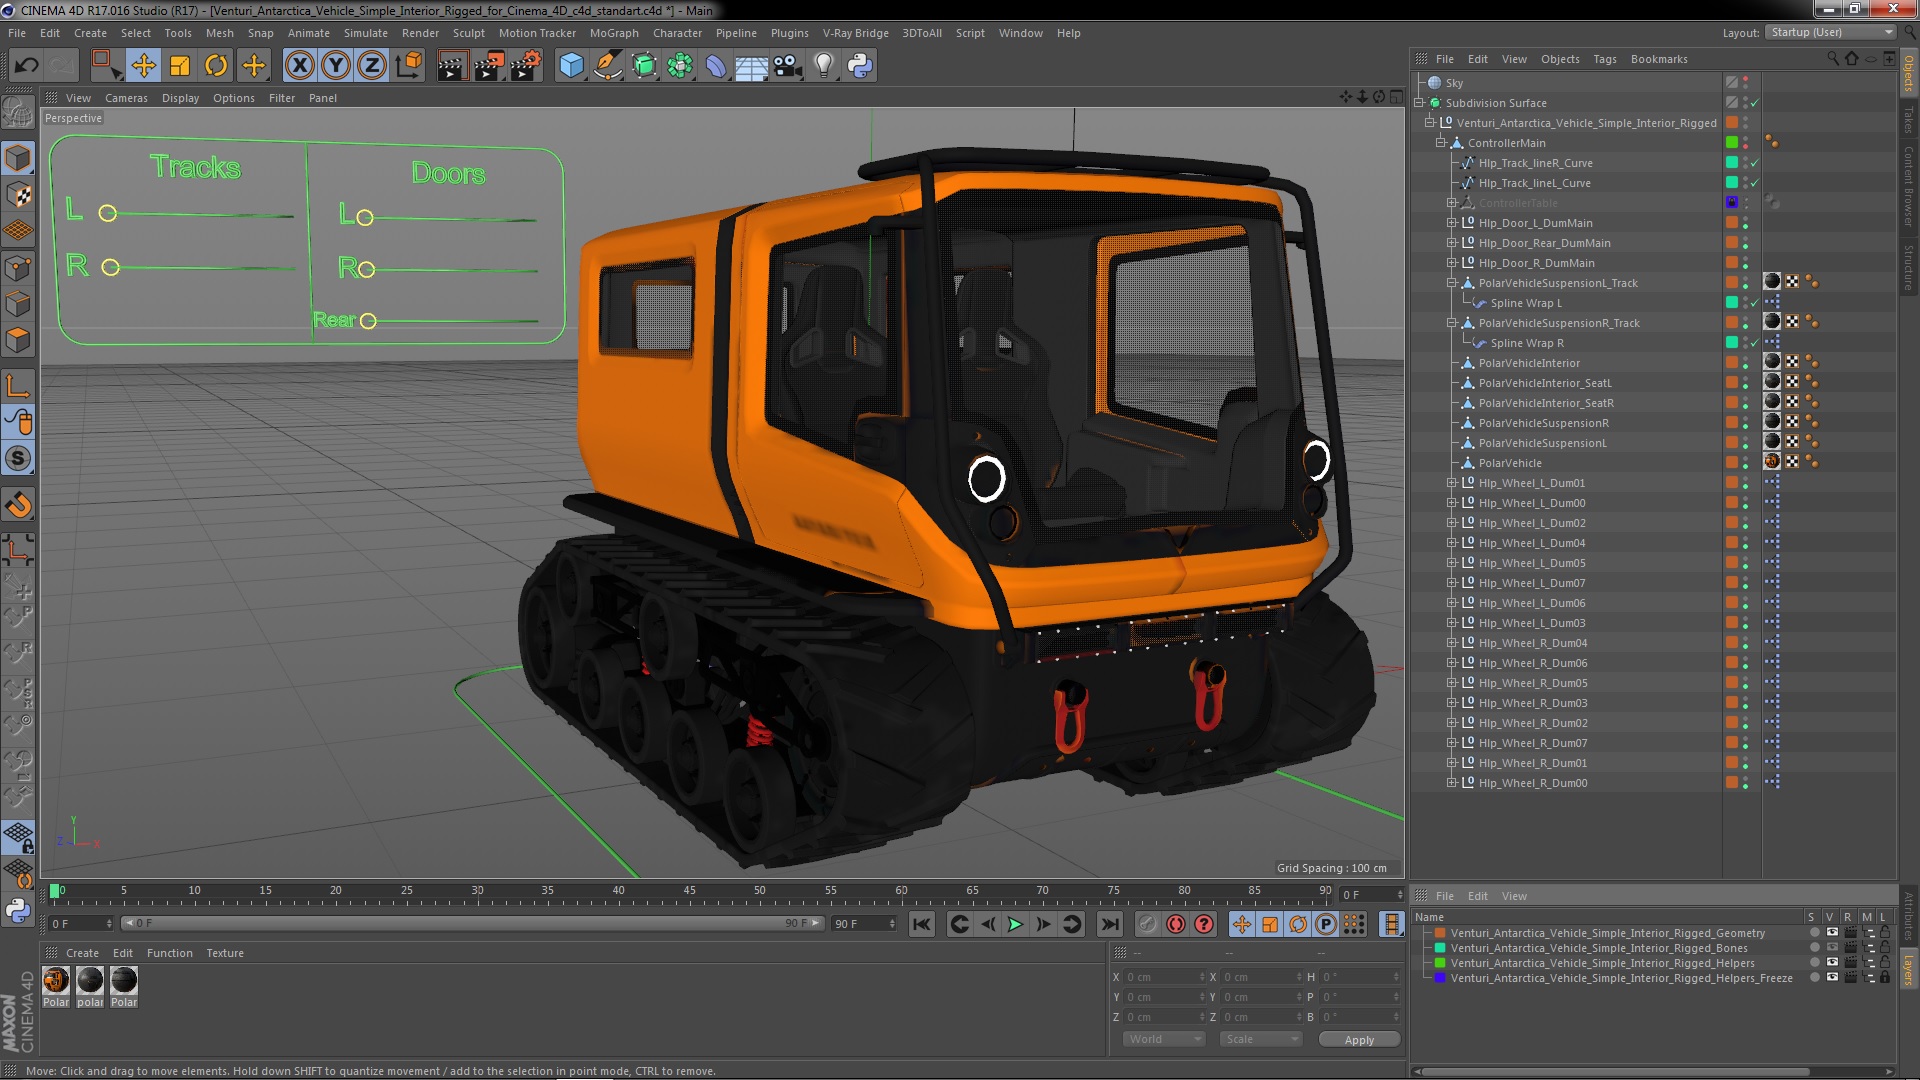Select the Rotate tool in top toolbar

click(216, 66)
